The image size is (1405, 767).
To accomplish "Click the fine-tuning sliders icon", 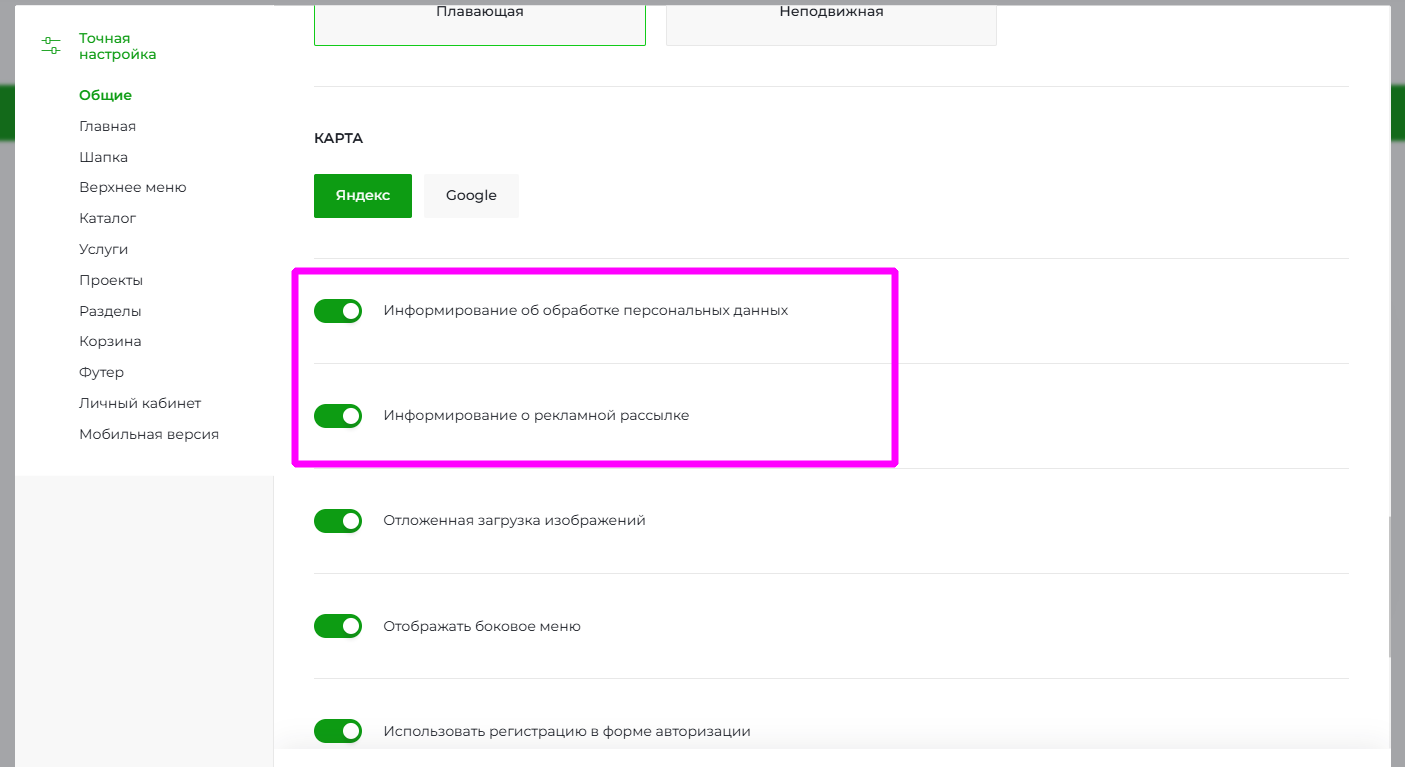I will 51,46.
